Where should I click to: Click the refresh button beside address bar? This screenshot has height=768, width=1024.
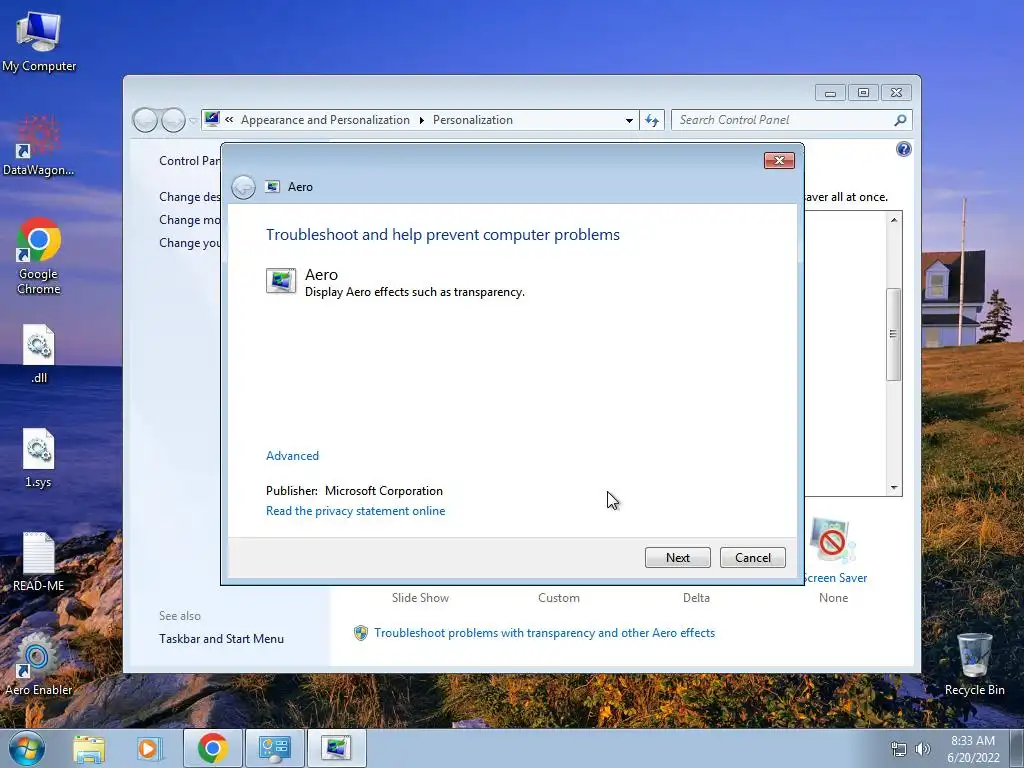pyautogui.click(x=652, y=120)
